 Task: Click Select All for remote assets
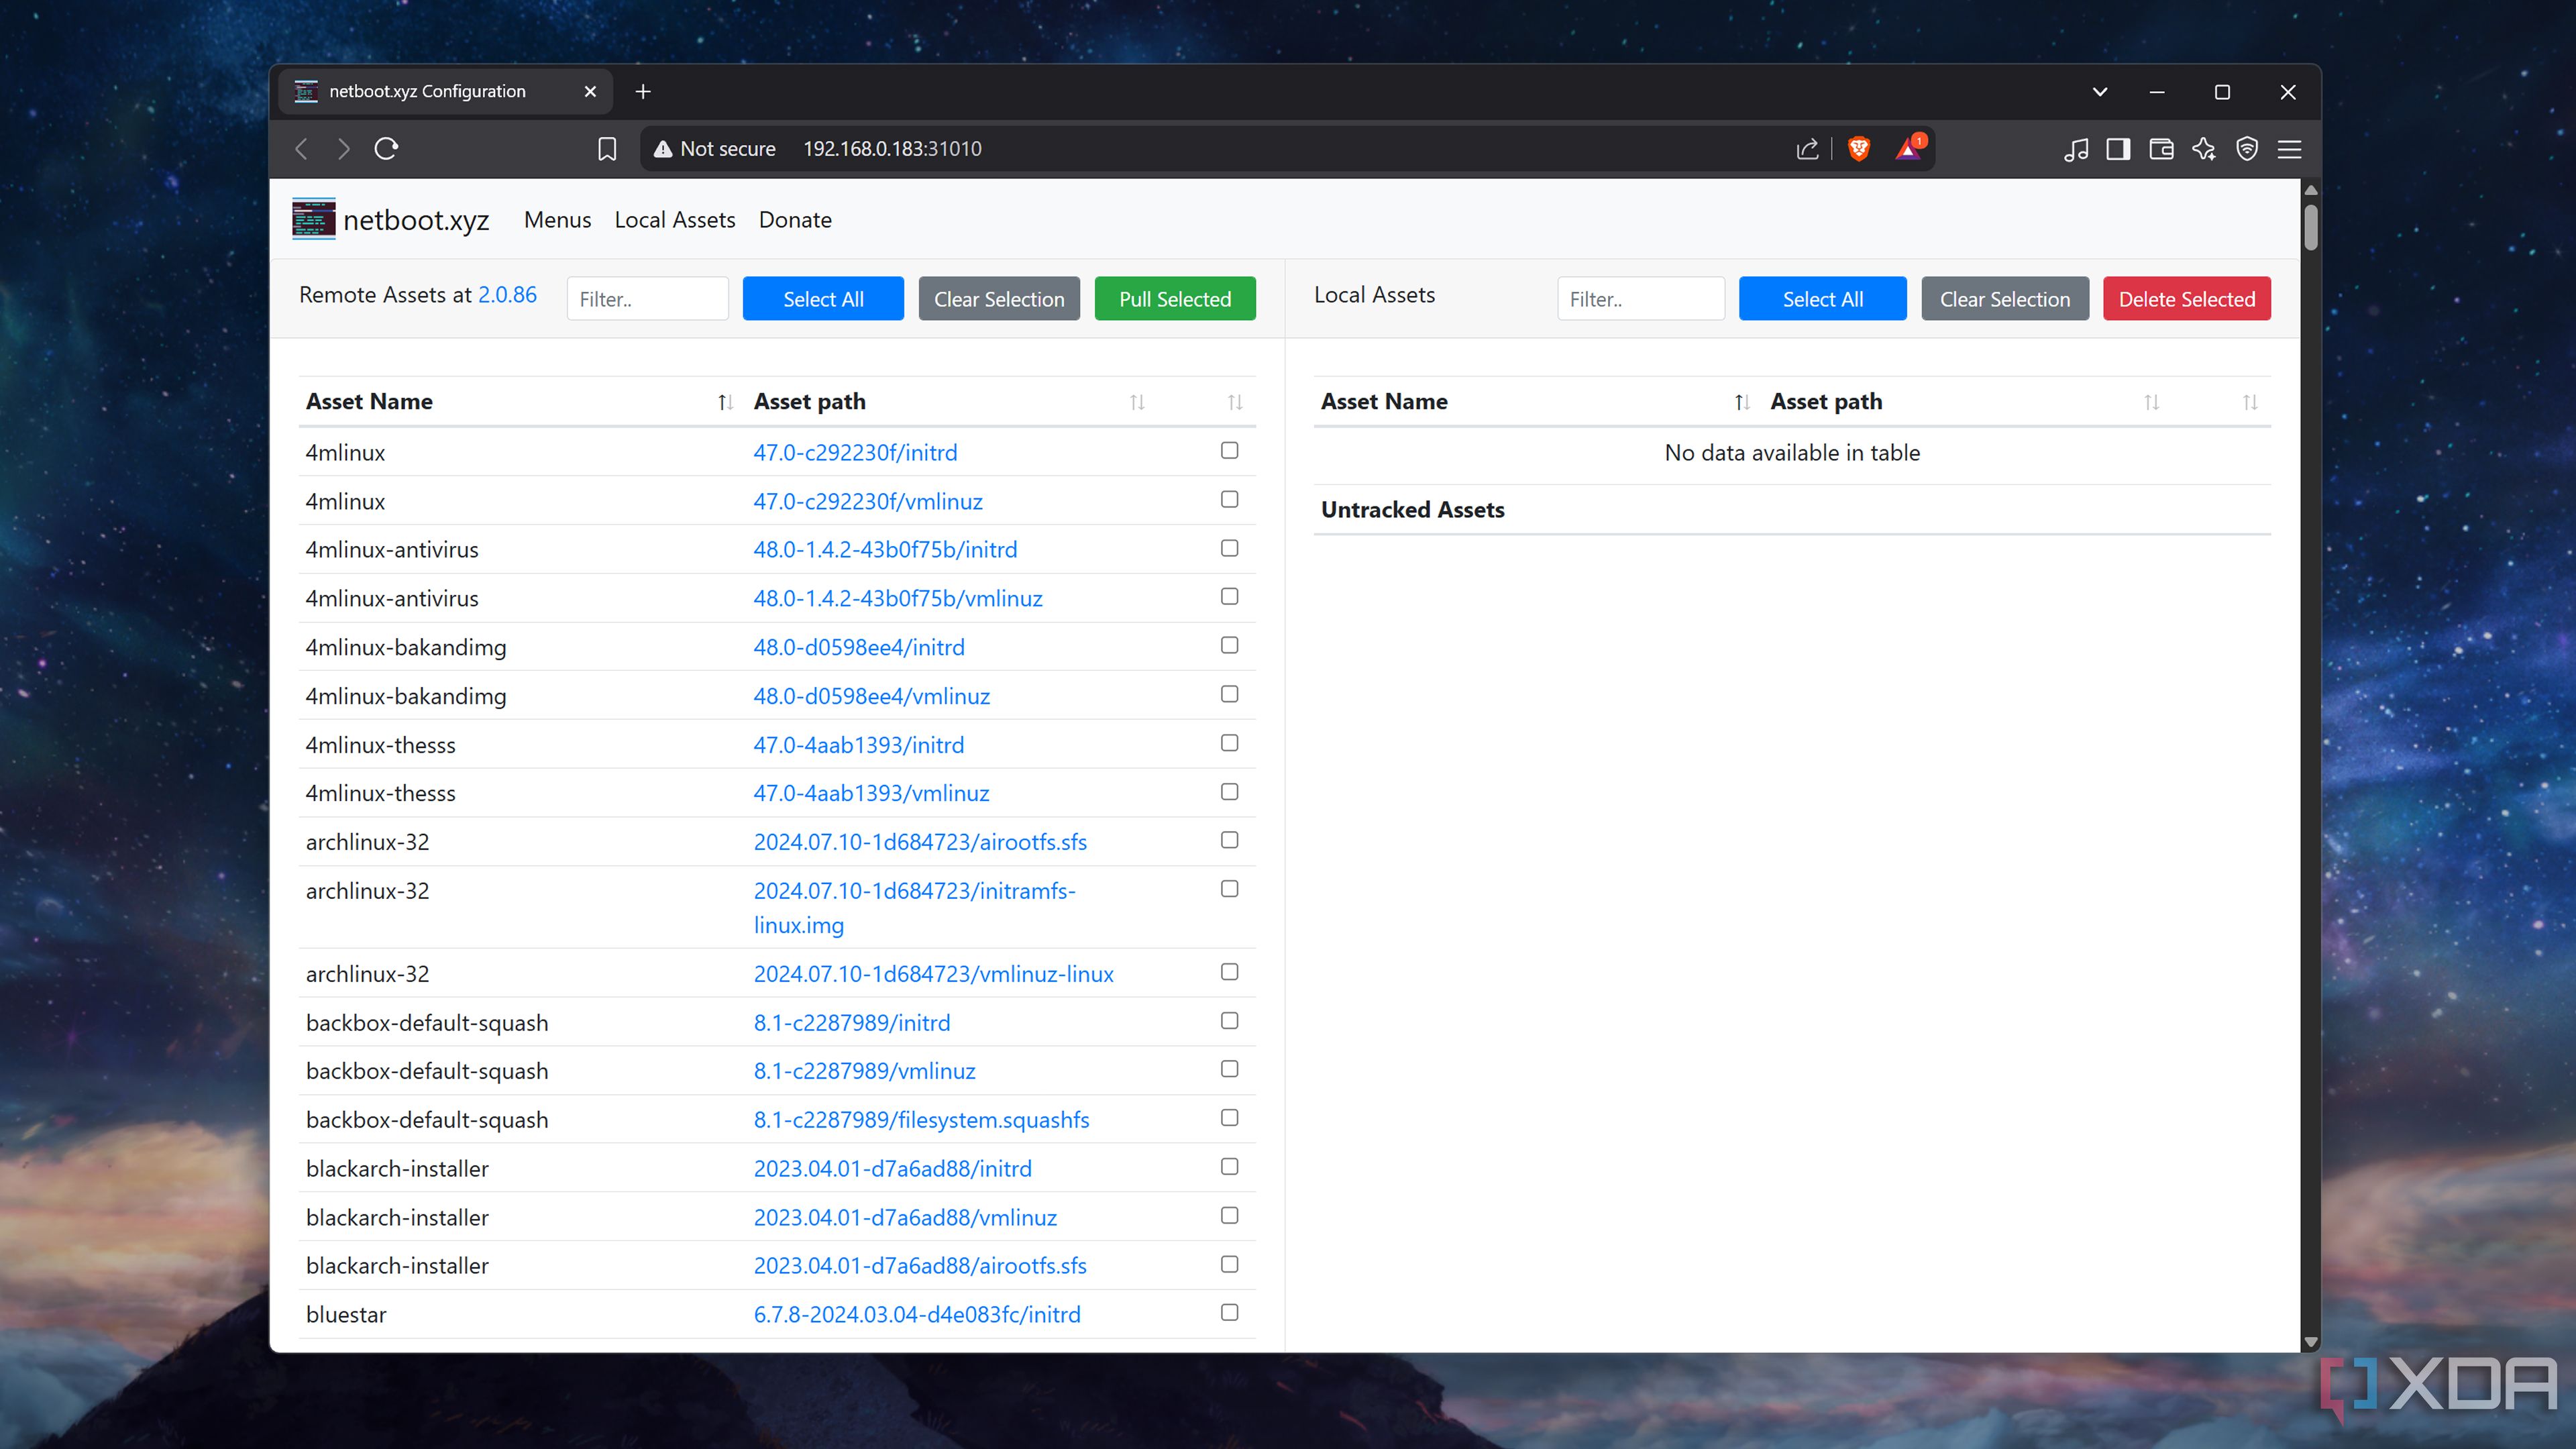[x=823, y=299]
